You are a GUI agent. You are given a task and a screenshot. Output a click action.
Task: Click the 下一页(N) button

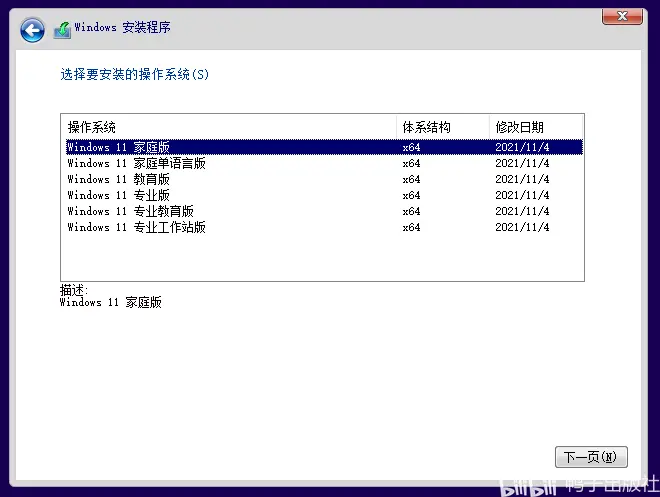(x=591, y=457)
